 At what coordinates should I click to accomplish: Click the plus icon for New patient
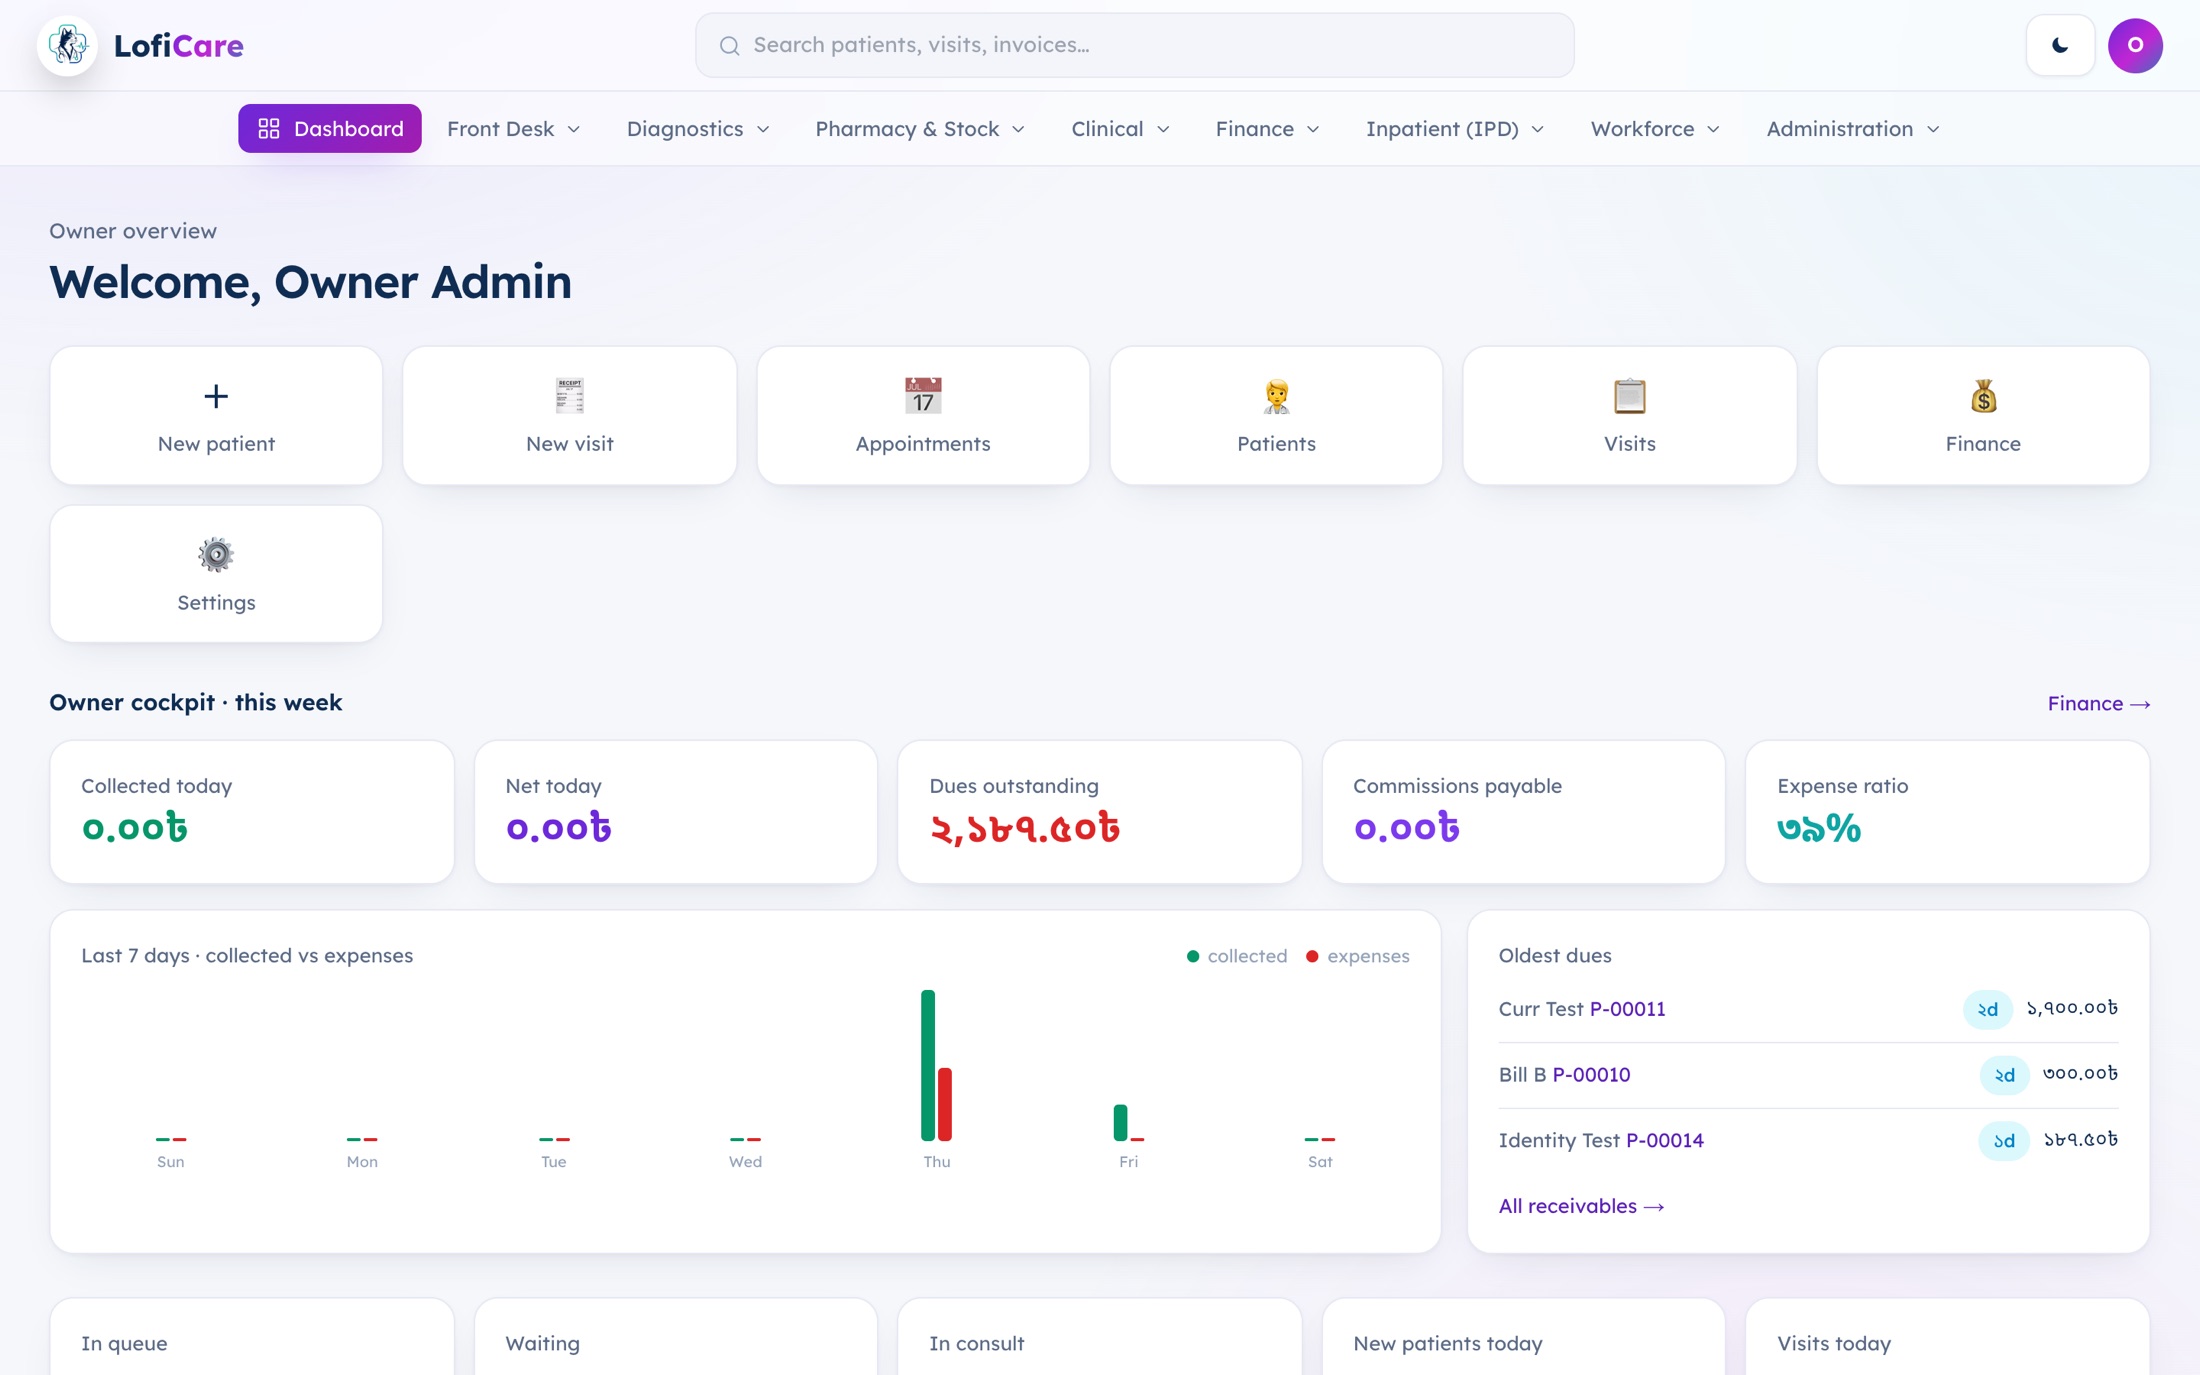pyautogui.click(x=216, y=396)
